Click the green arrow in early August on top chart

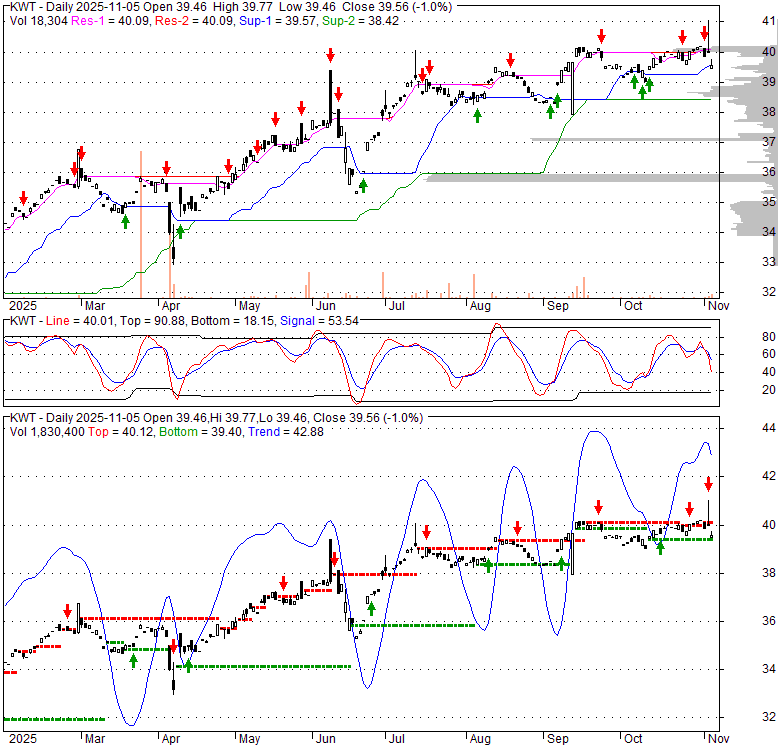[477, 115]
